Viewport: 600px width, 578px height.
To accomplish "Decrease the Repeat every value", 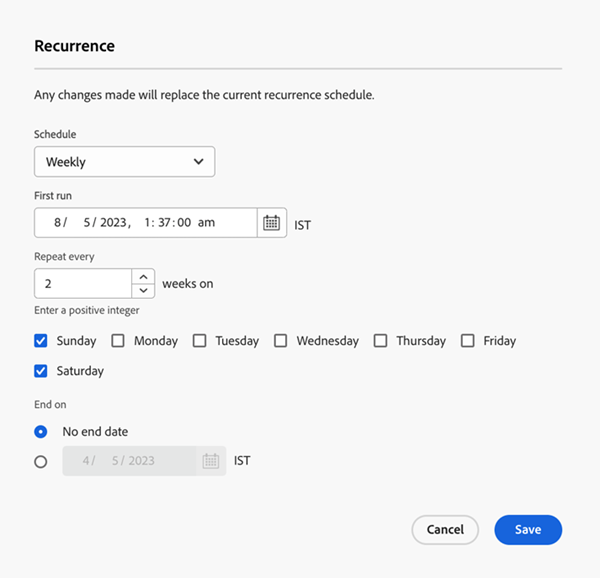I will [145, 290].
